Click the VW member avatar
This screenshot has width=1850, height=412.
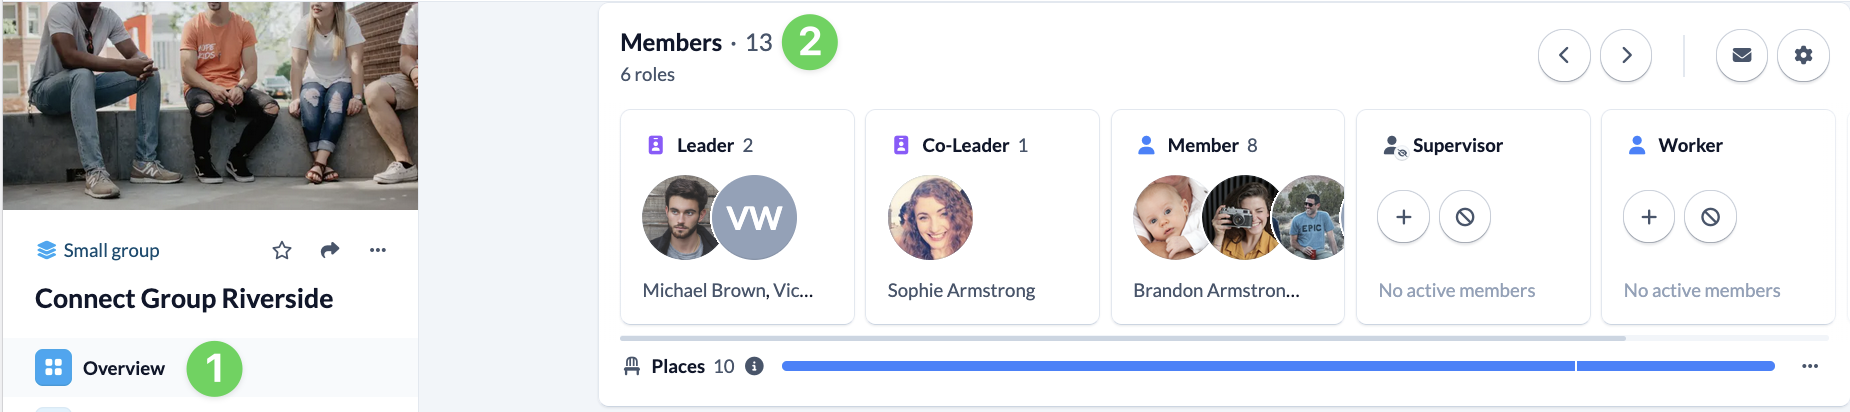(754, 217)
